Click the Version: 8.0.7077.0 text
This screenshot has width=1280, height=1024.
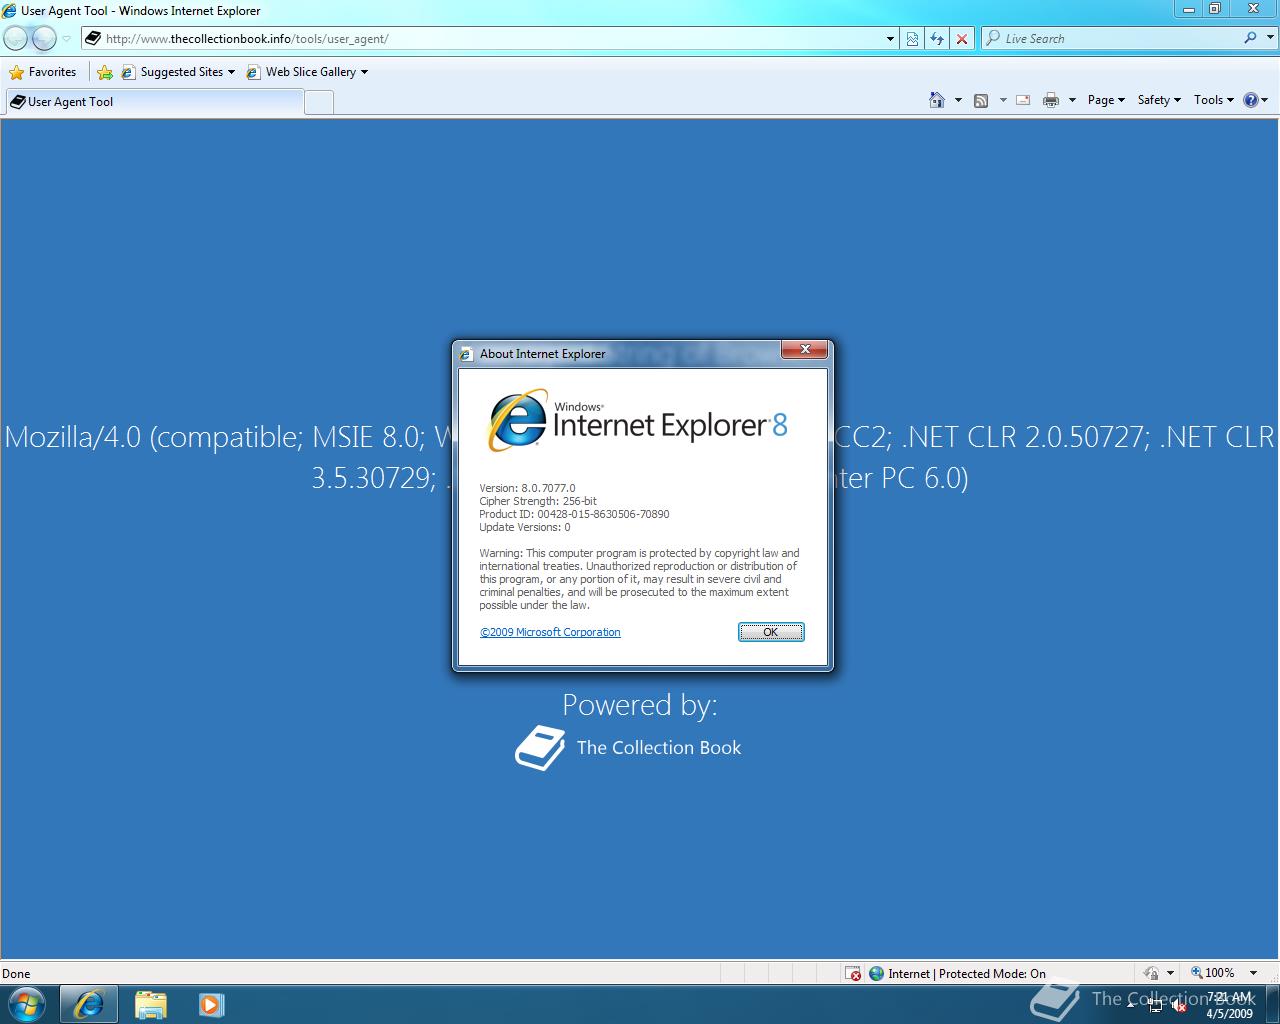click(x=527, y=488)
